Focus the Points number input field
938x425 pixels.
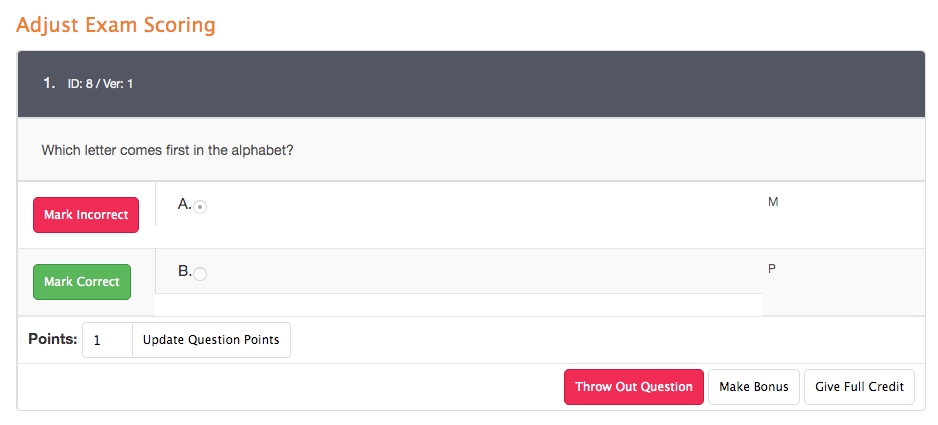pyautogui.click(x=107, y=340)
